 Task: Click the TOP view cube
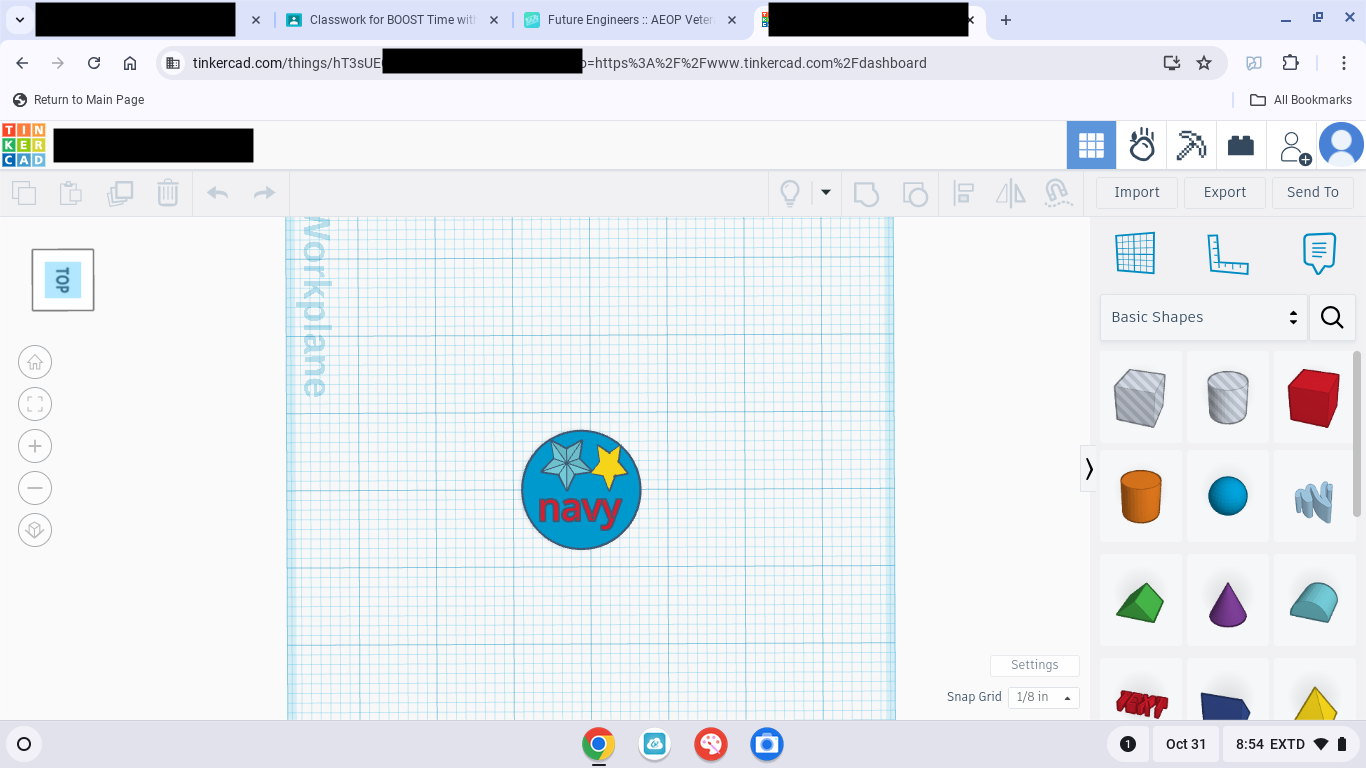tap(63, 280)
